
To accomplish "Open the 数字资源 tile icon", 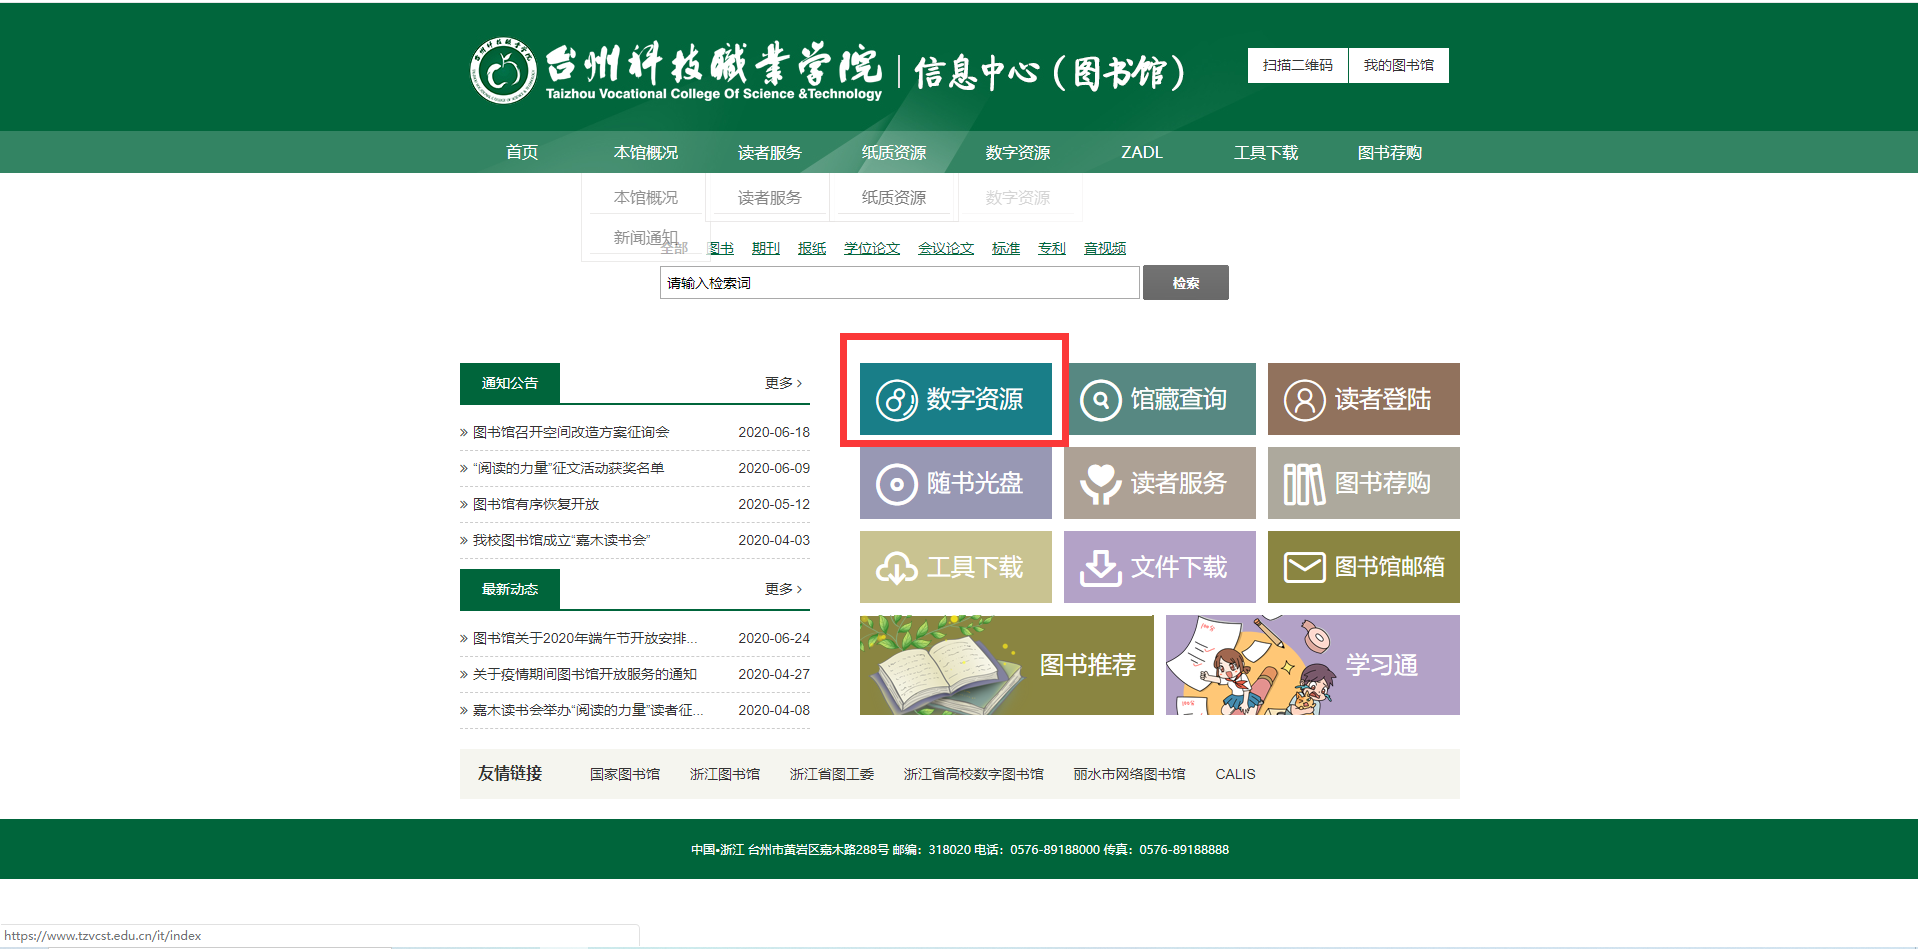I will pos(956,399).
